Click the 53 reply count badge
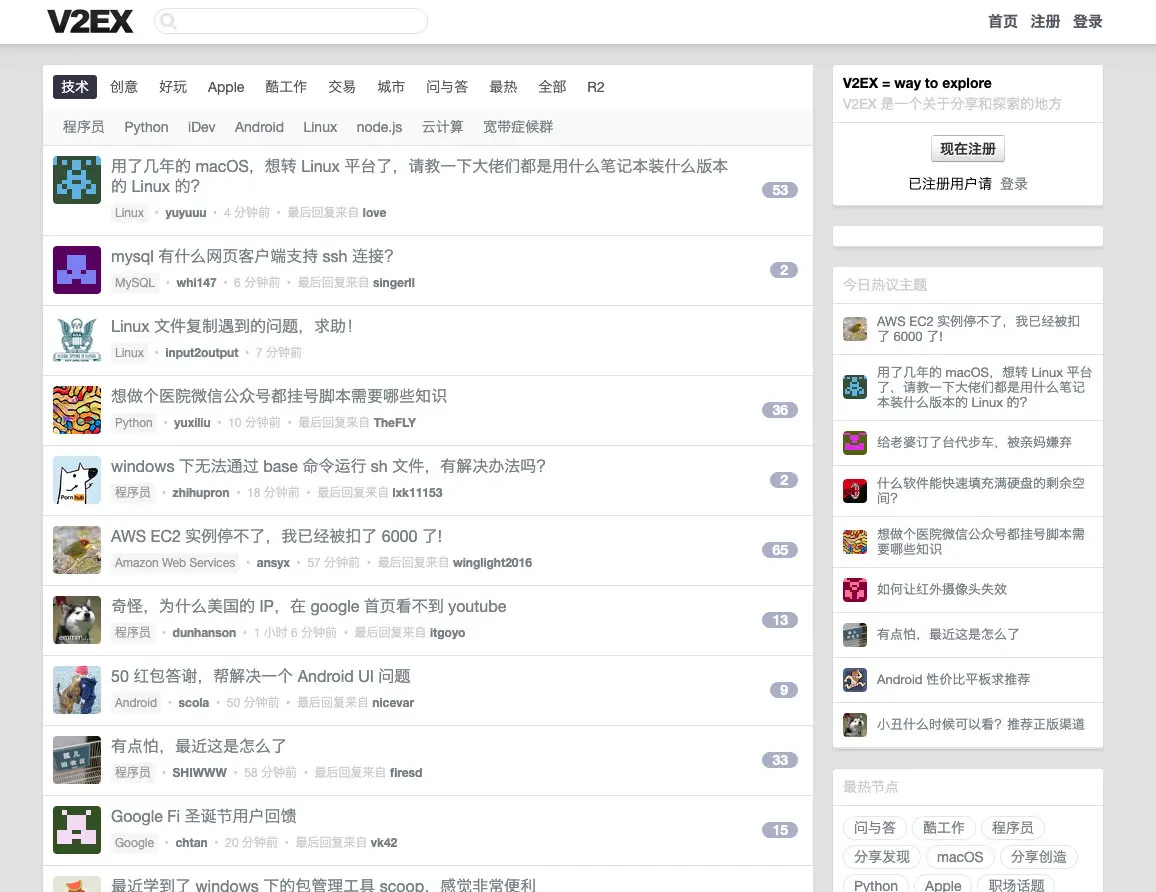The image size is (1156, 892). [x=780, y=190]
